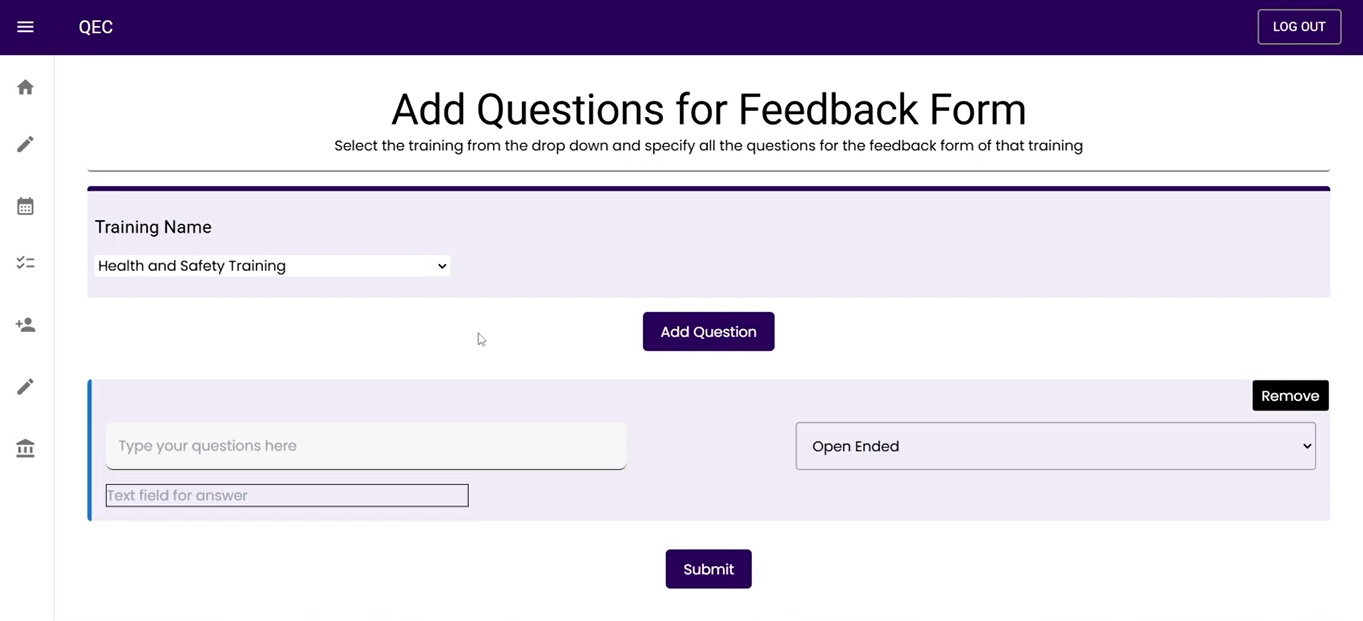Open the calendar icon in sidebar

click(26, 206)
